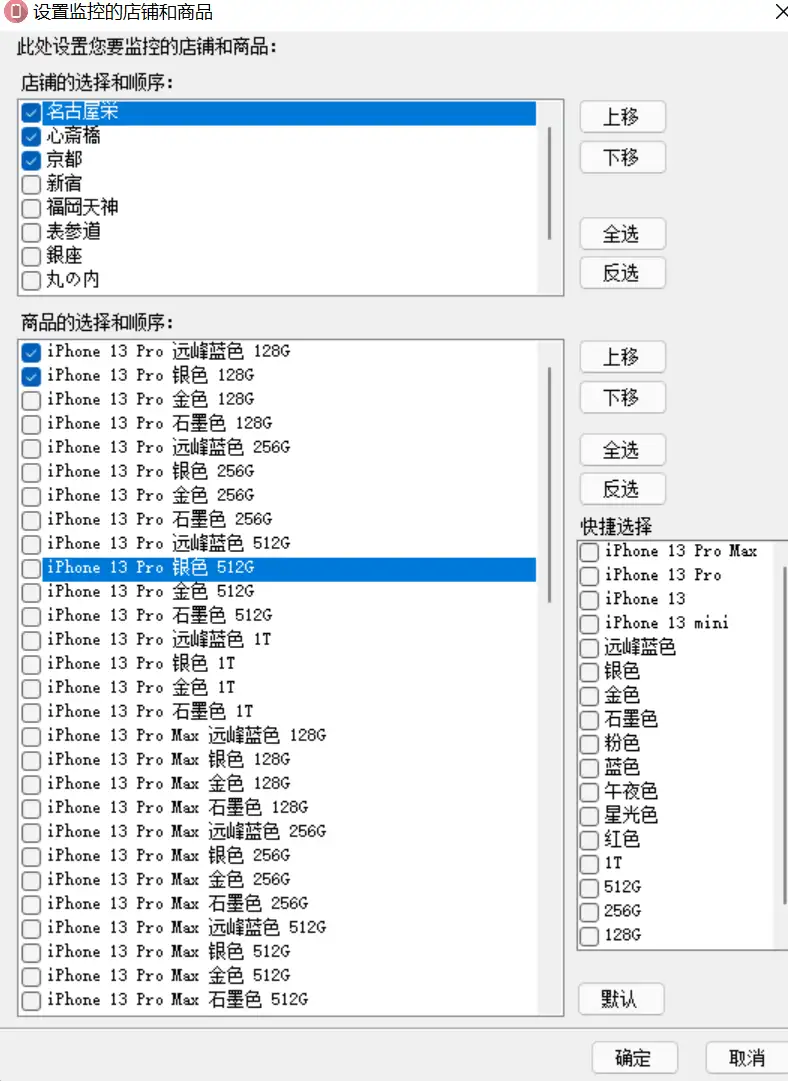Move selected product down with 下移 button
Screen dimensions: 788x1081
coord(623,398)
